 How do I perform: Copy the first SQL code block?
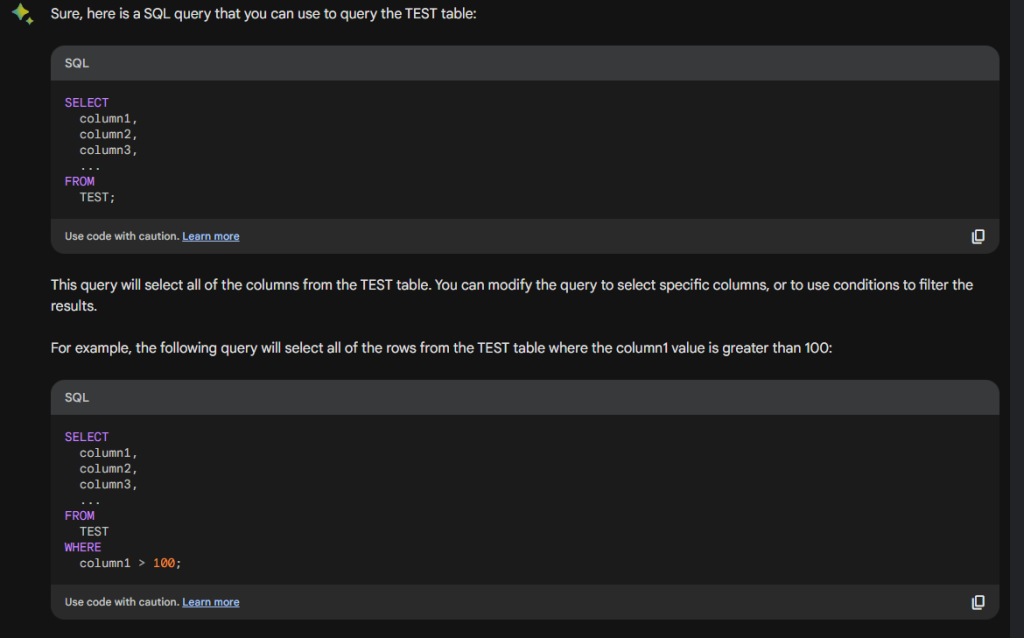(x=978, y=236)
